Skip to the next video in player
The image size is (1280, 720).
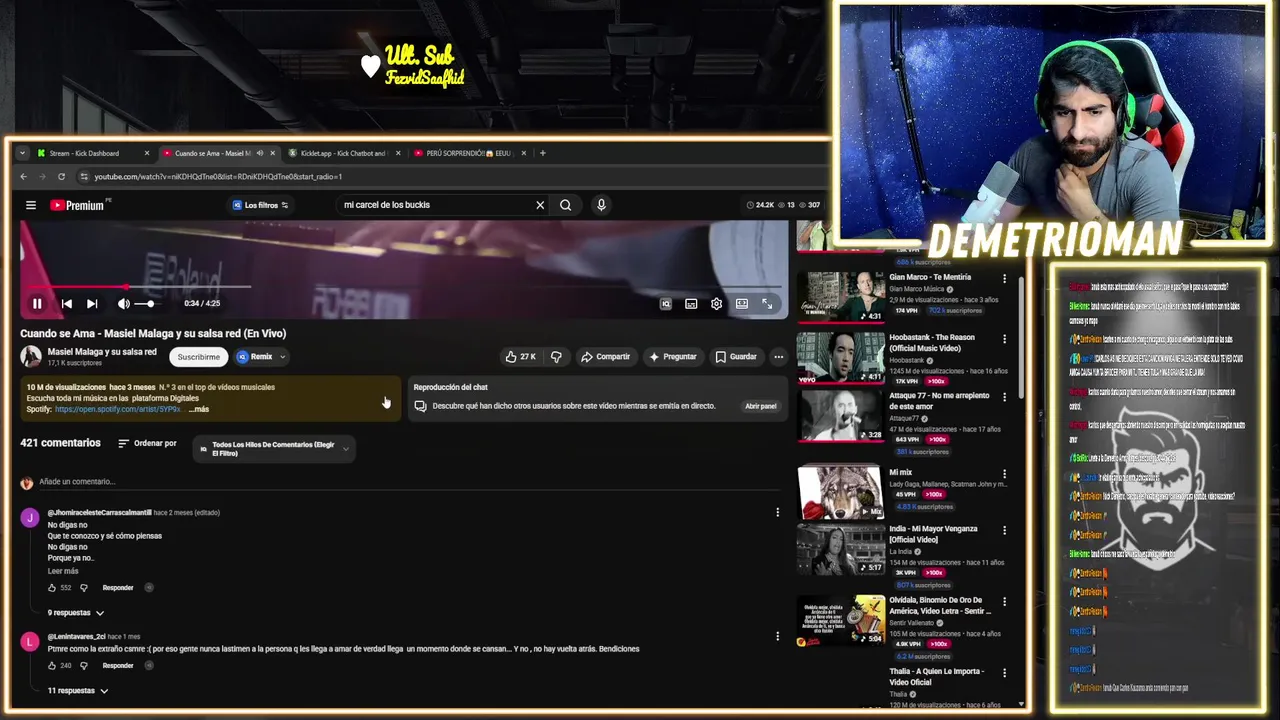tap(92, 304)
